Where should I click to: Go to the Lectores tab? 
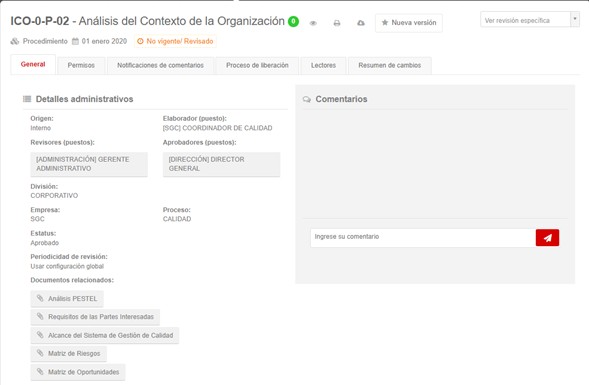(x=323, y=65)
